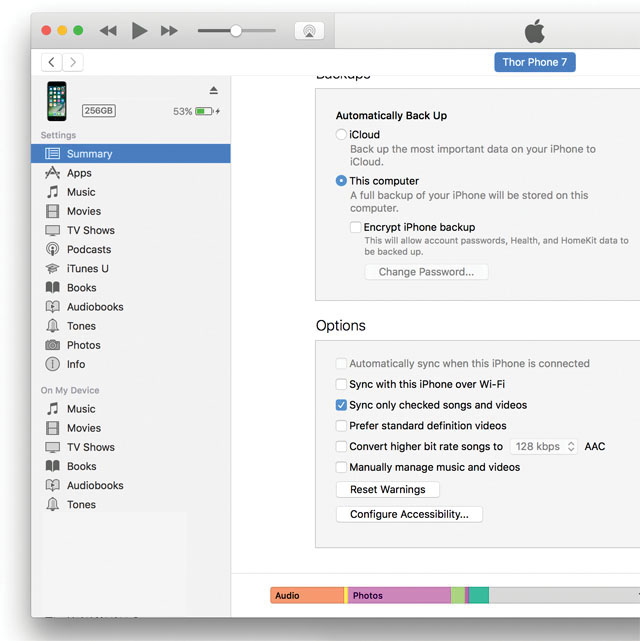Select the iTunes U sidebar icon
640x641 pixels.
(52, 269)
